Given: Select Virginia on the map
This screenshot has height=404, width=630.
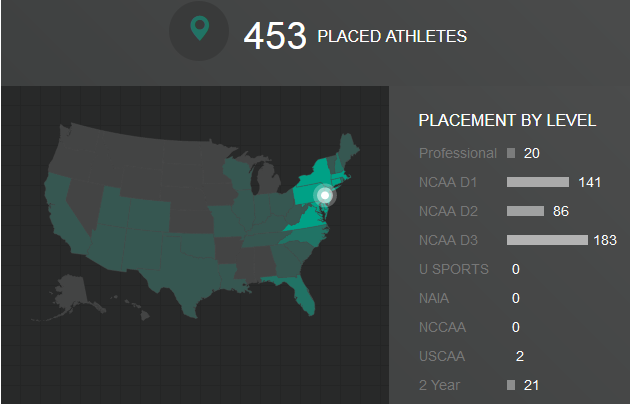Looking at the screenshot, I should click(307, 219).
